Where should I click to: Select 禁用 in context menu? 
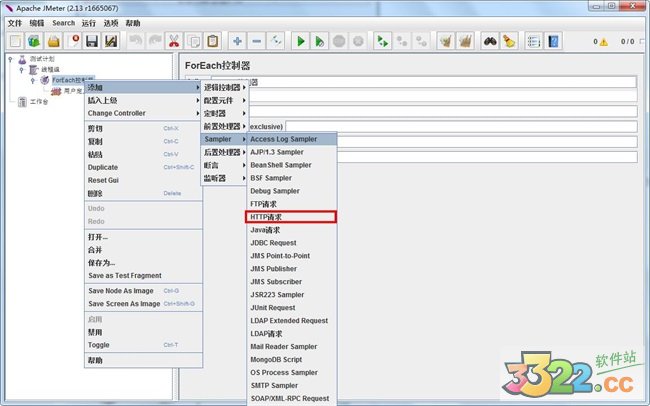tap(143, 332)
